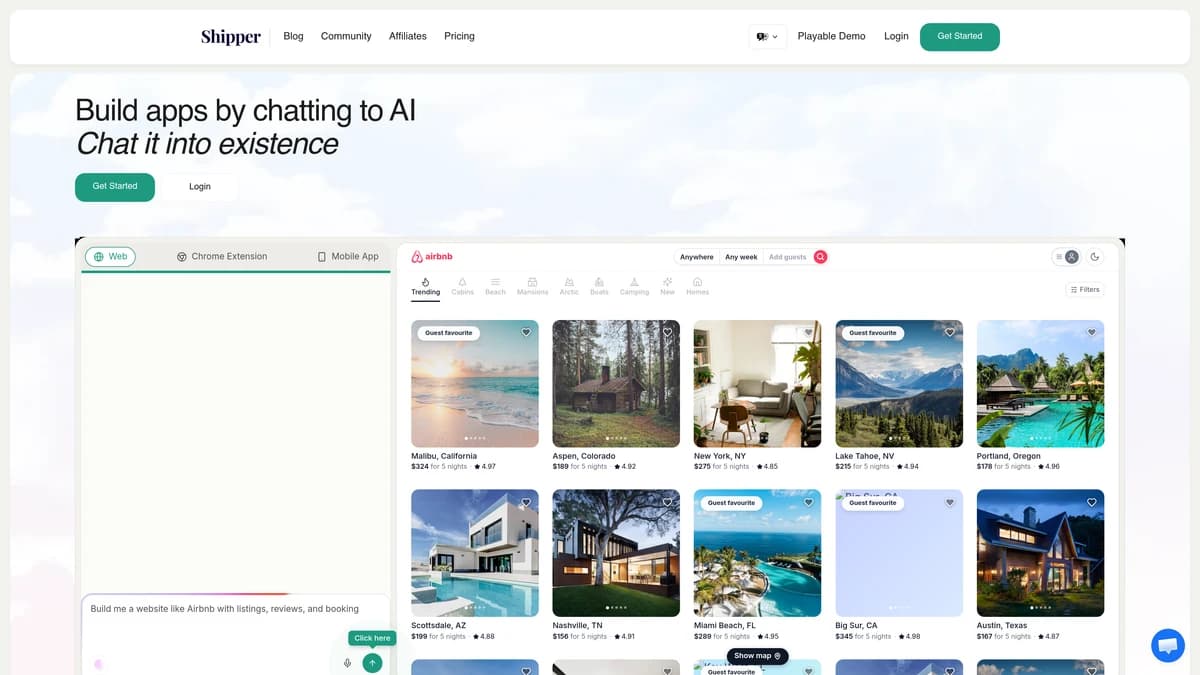The height and width of the screenshot is (675, 1200).
Task: Click the Show map button
Action: click(x=757, y=656)
